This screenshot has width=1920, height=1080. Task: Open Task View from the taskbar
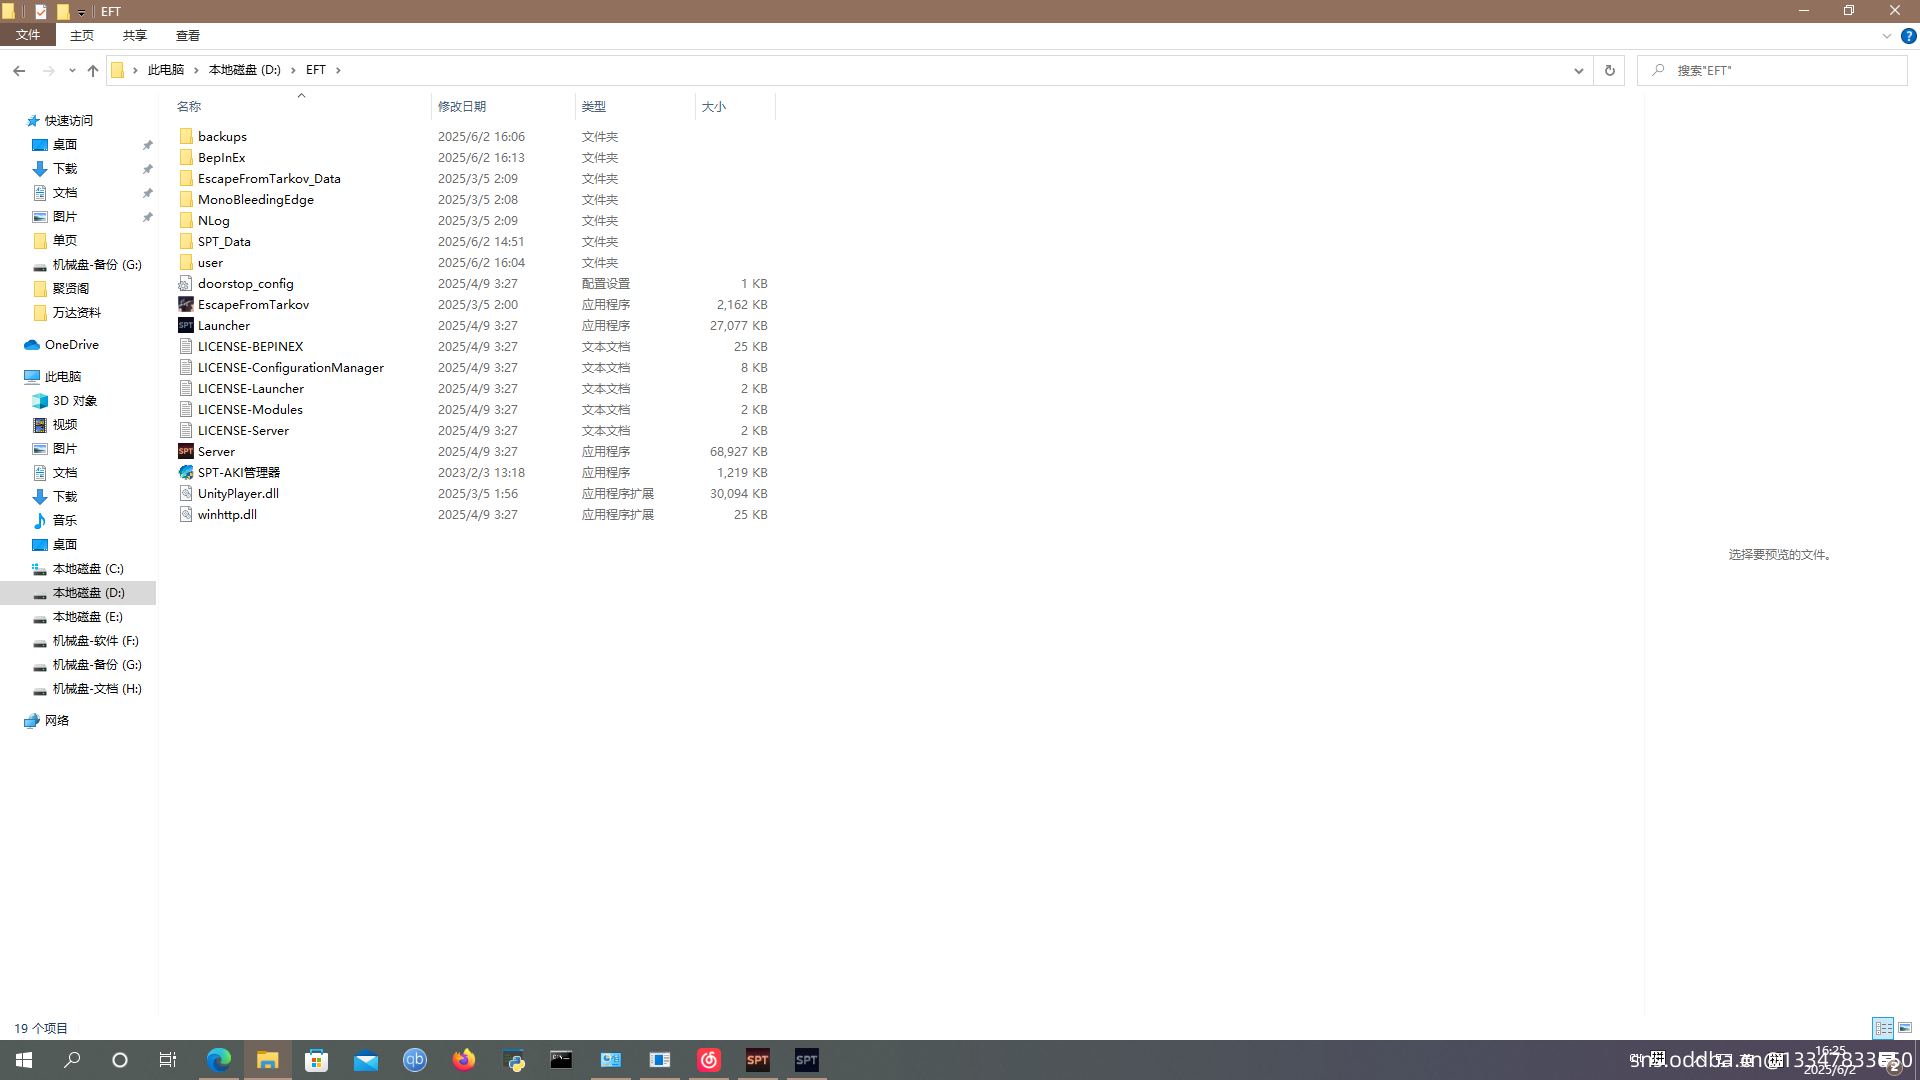tap(168, 1060)
